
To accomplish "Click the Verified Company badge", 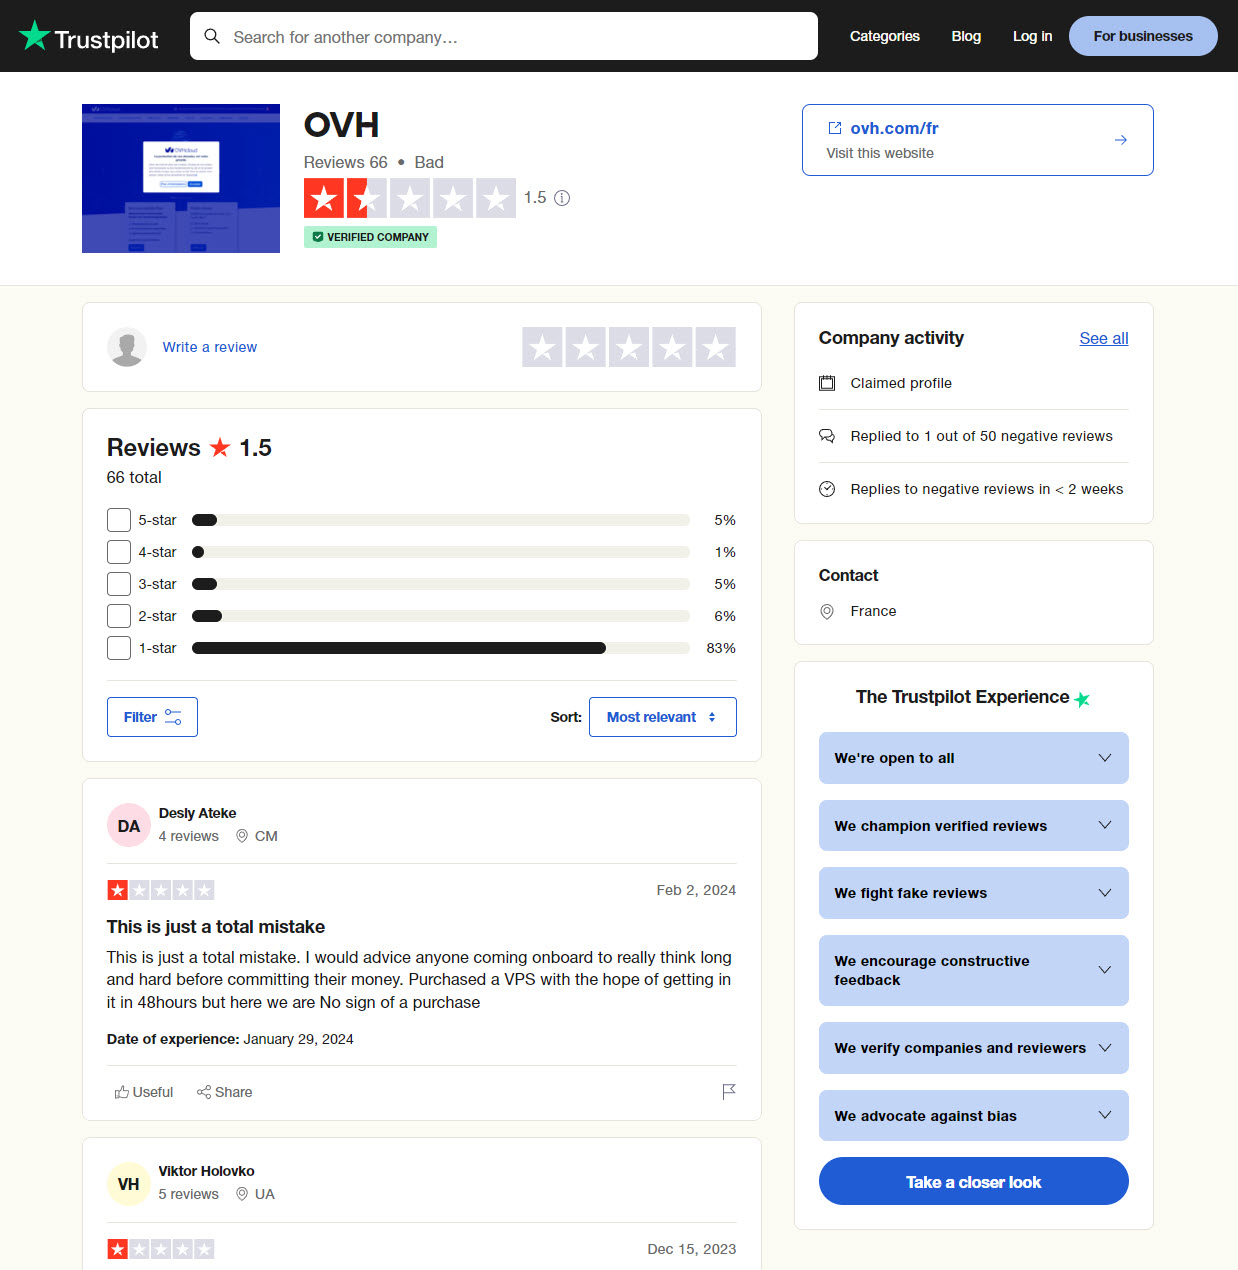I will [370, 237].
